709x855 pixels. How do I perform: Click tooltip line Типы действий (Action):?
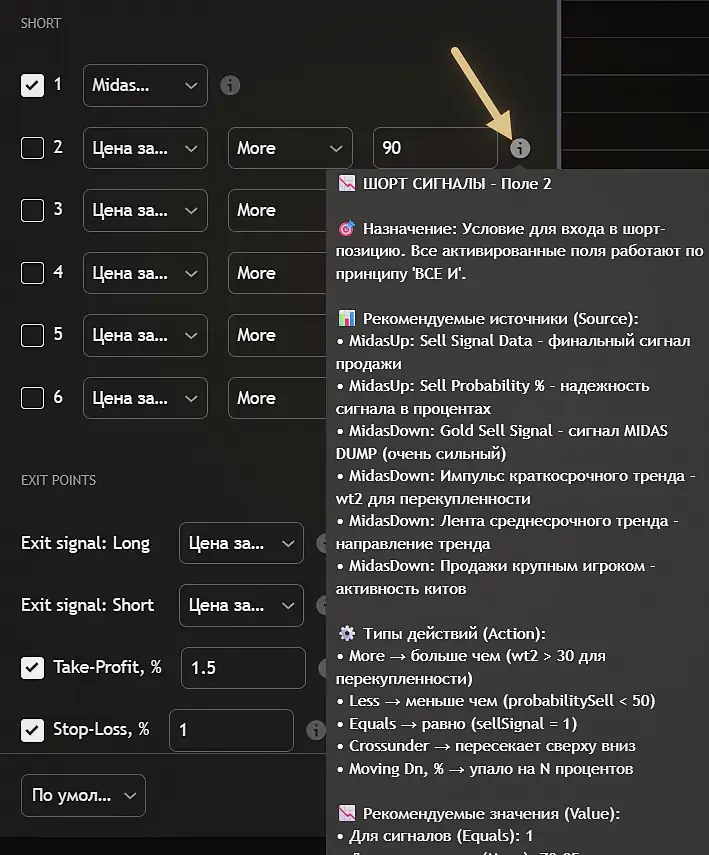coord(454,634)
